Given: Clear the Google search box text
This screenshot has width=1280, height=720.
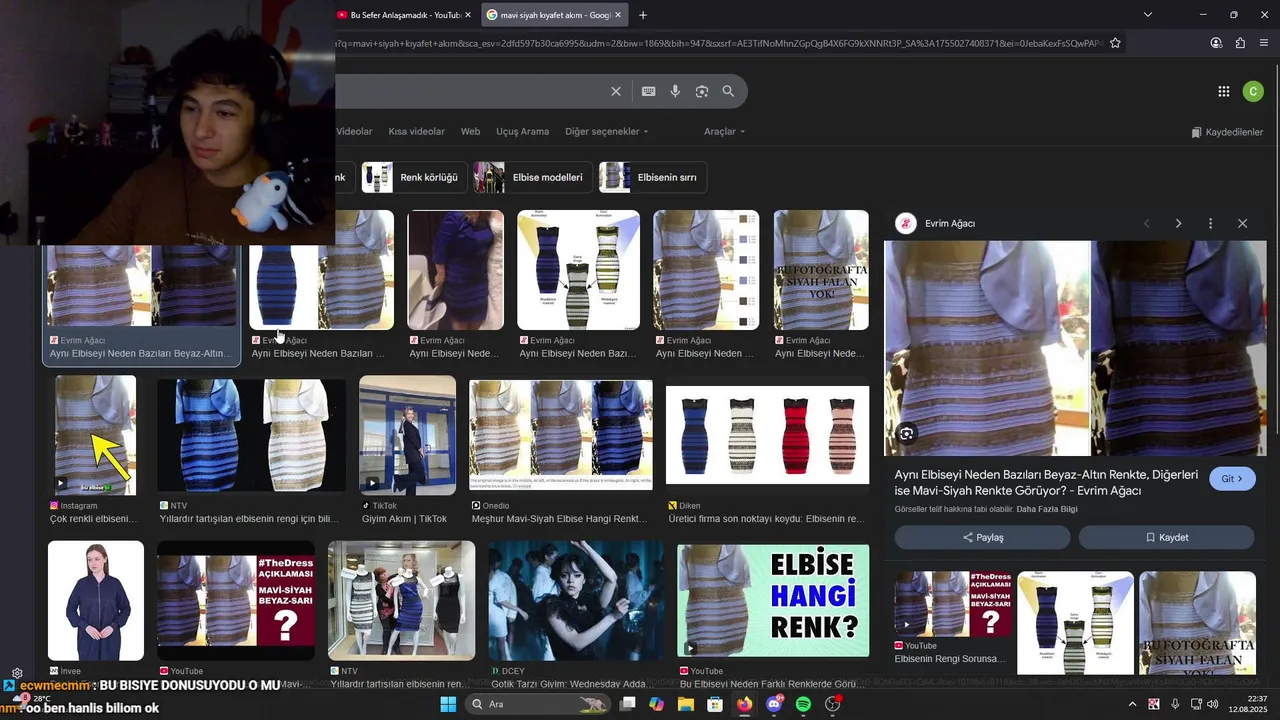Looking at the screenshot, I should pyautogui.click(x=616, y=91).
